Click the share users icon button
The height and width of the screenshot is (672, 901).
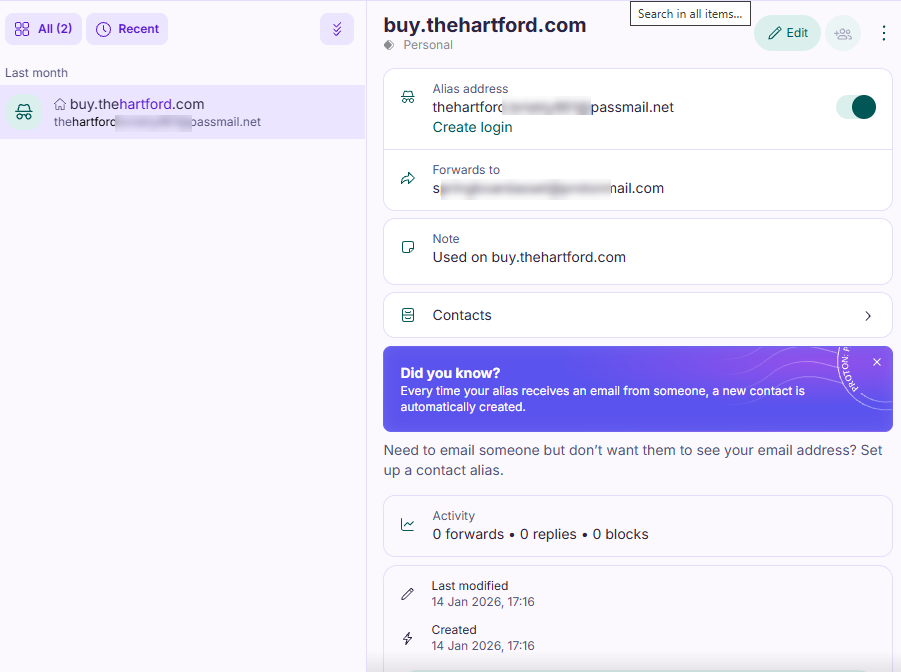(x=842, y=33)
